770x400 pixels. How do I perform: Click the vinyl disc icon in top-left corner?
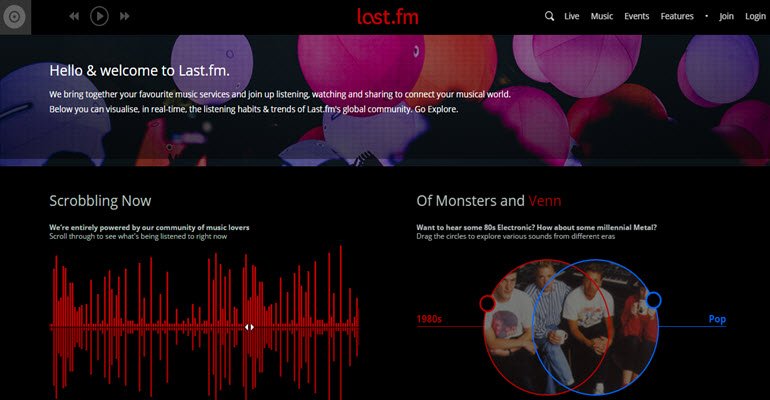(x=15, y=17)
